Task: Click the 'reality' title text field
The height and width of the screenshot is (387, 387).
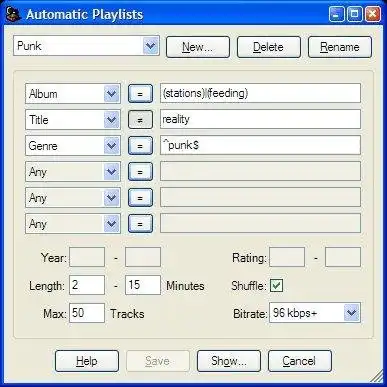Action: click(x=260, y=119)
